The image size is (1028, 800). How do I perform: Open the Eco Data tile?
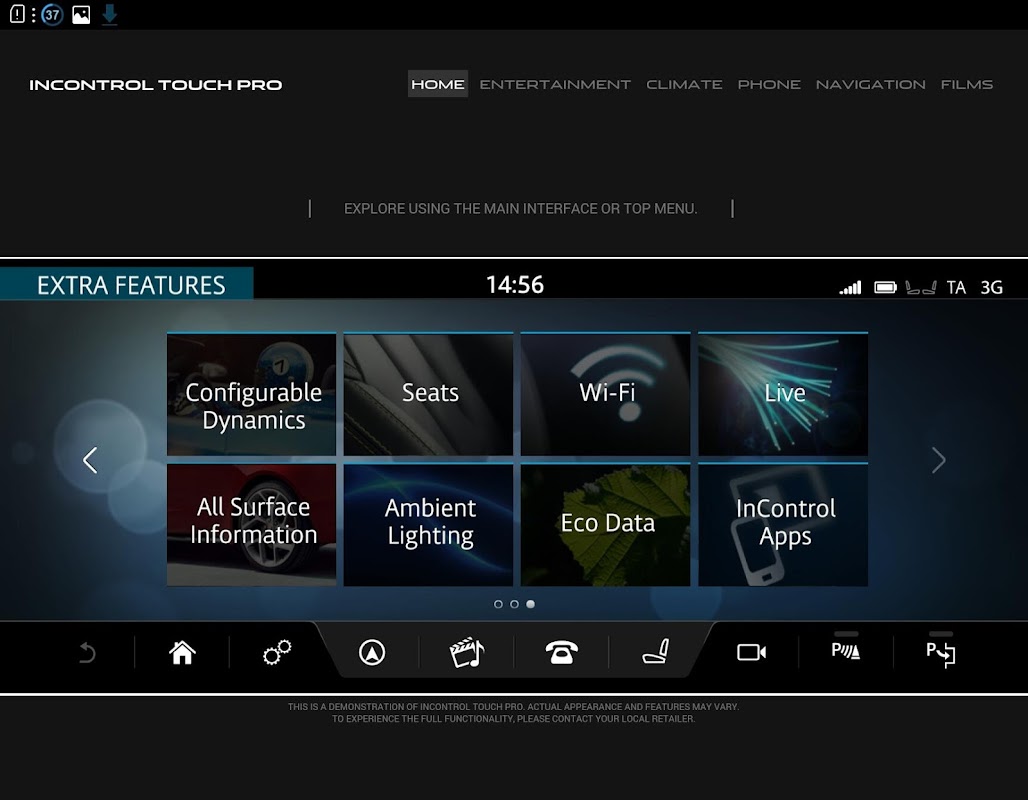(606, 525)
